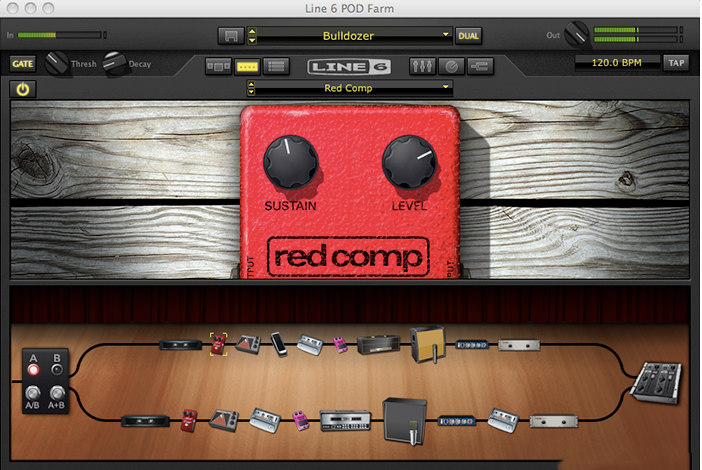This screenshot has width=702, height=470.
Task: Click the gate Thresh knob
Action: click(56, 63)
